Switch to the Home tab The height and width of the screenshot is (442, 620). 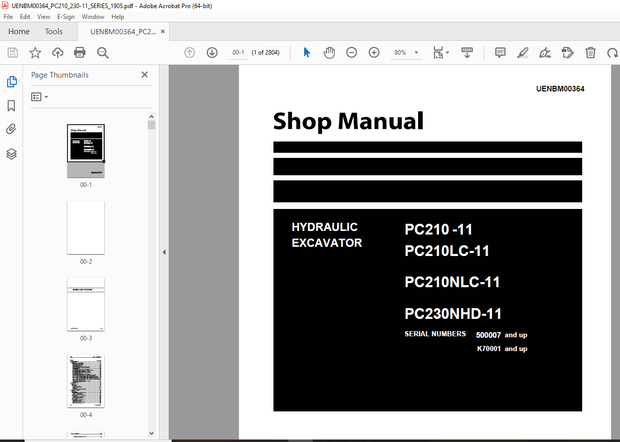pyautogui.click(x=19, y=31)
